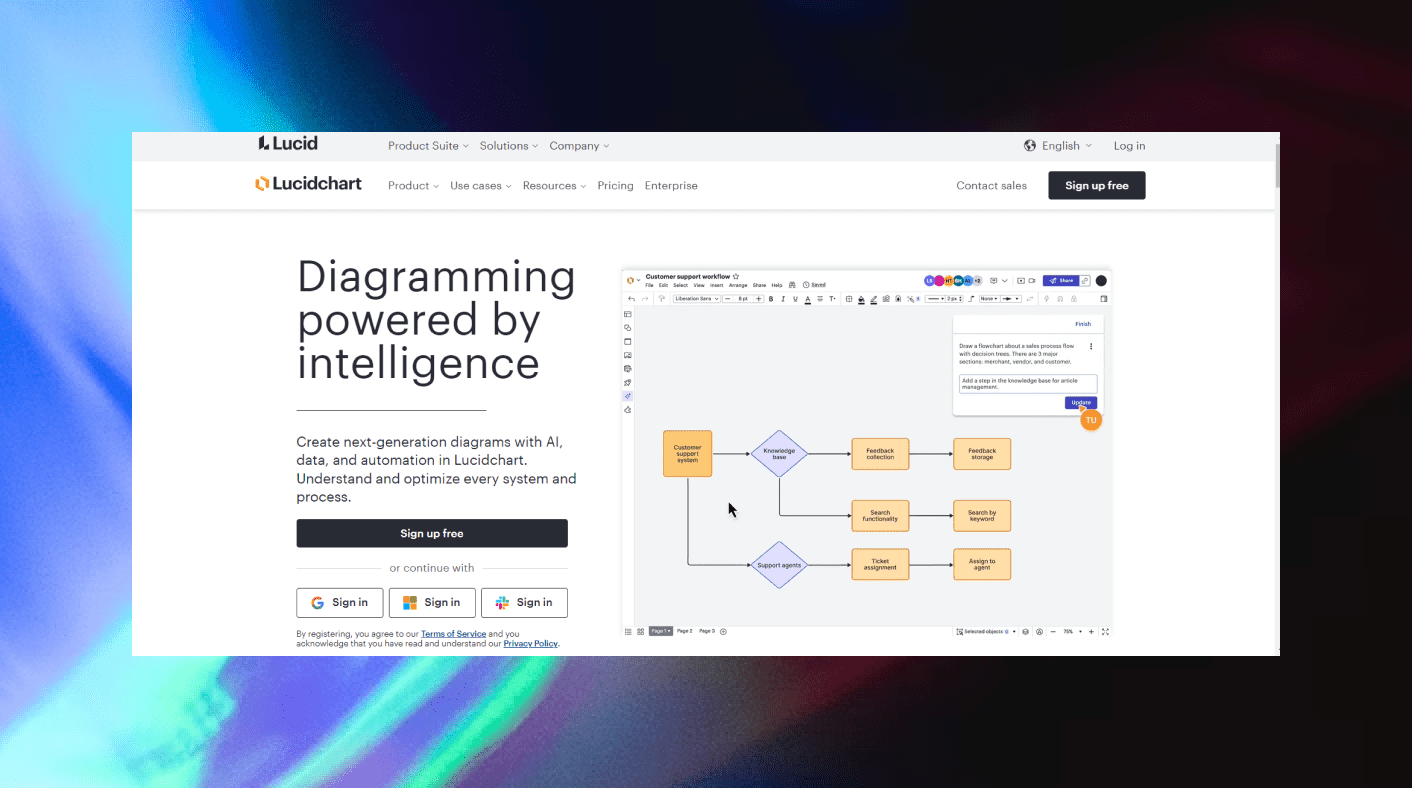Click the Google icon Sign in button
The width and height of the screenshot is (1412, 788).
point(339,603)
